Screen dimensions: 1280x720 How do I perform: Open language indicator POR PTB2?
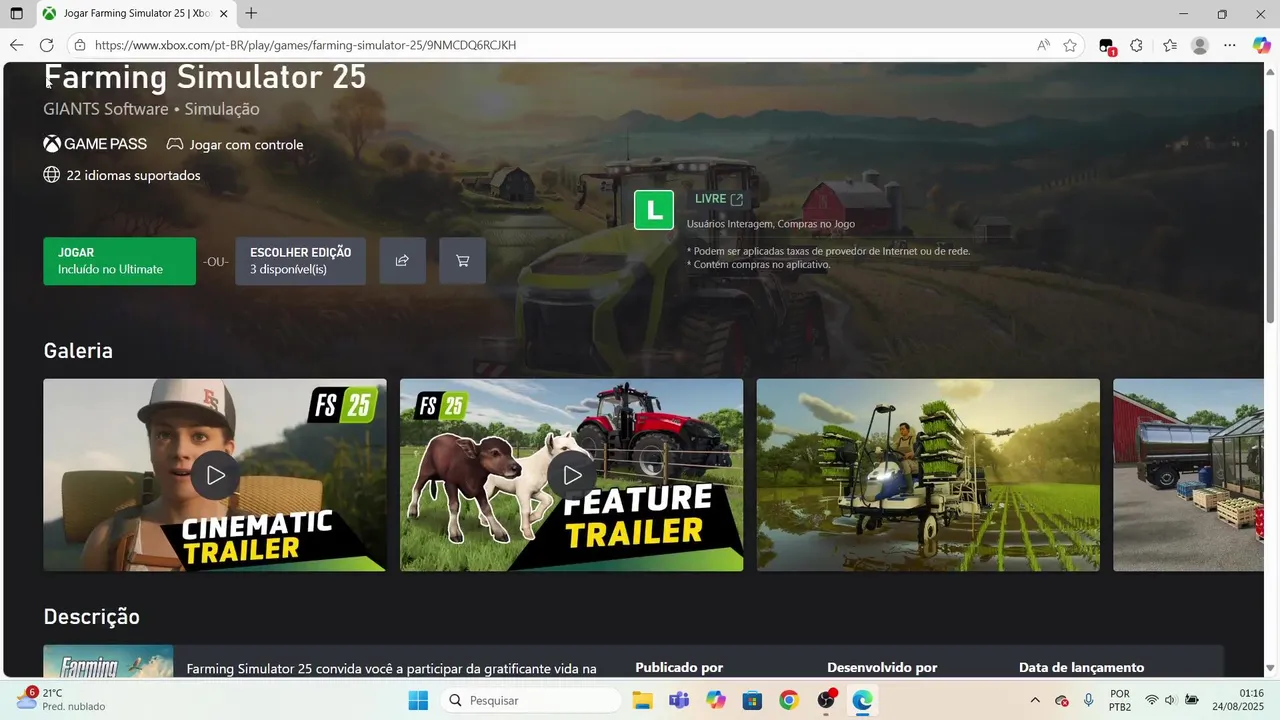click(x=1120, y=700)
